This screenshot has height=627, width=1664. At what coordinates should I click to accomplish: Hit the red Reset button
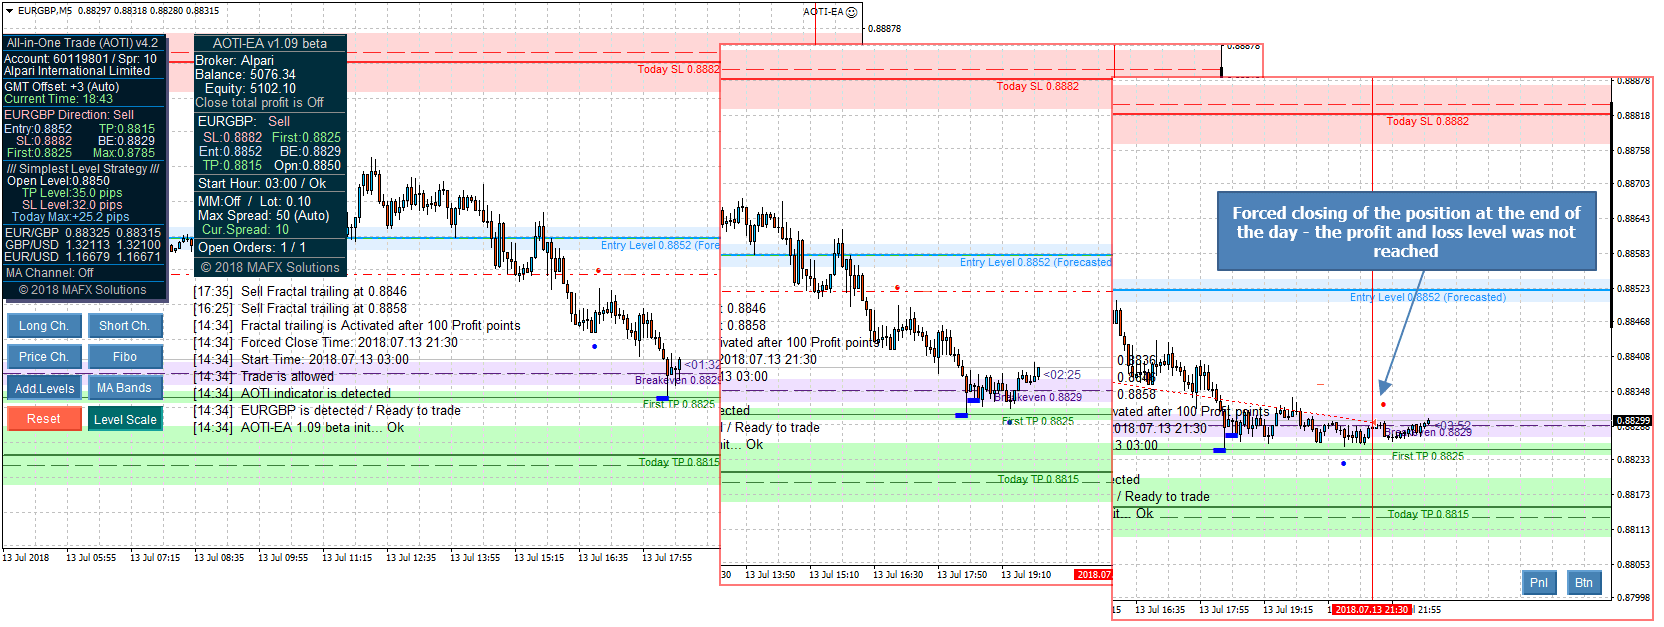(x=44, y=419)
